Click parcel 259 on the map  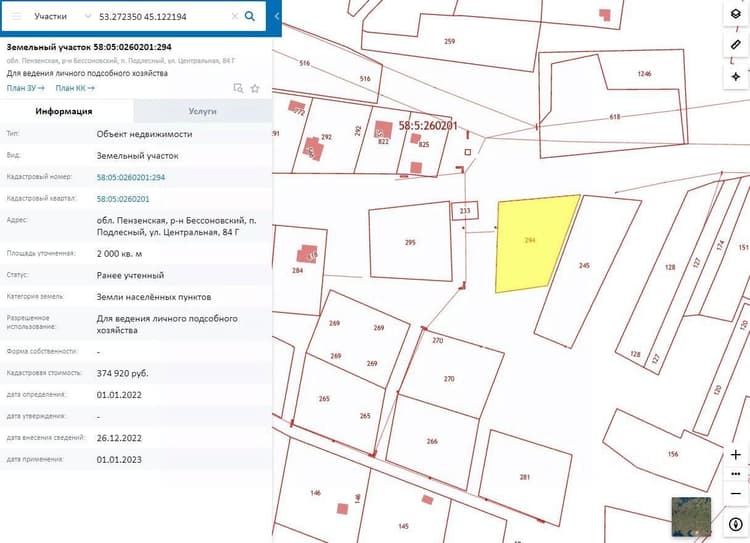tap(450, 41)
